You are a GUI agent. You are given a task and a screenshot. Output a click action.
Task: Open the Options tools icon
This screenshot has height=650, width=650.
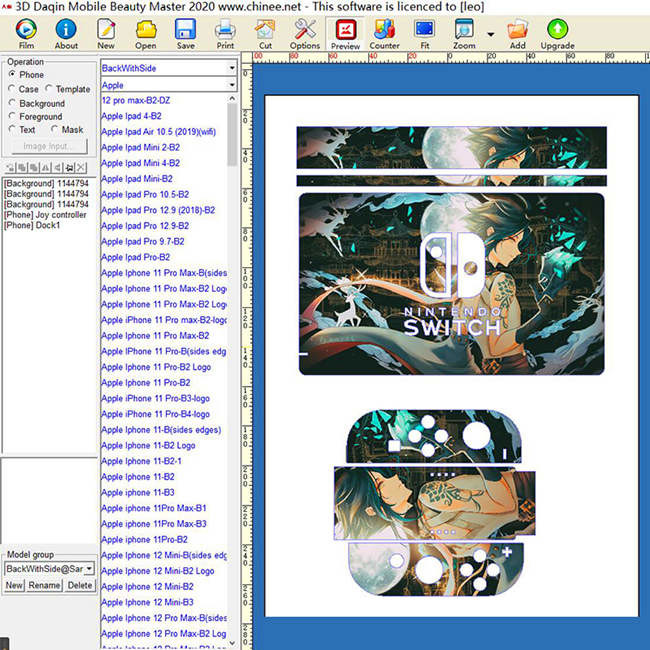[305, 34]
